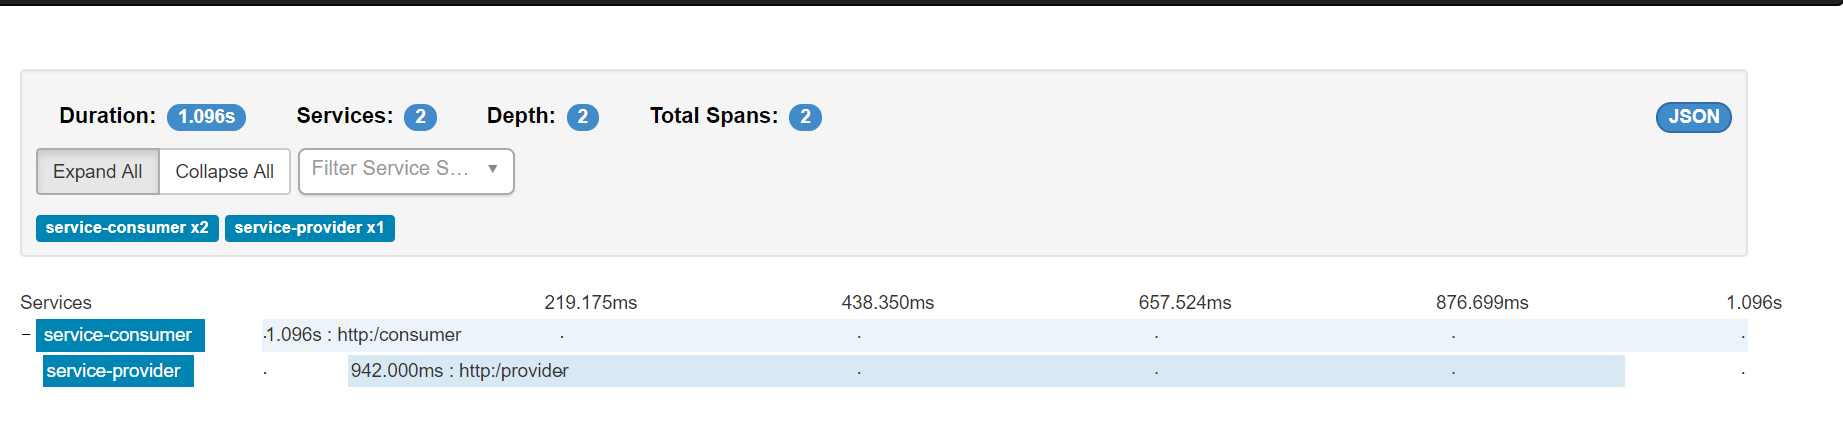The height and width of the screenshot is (429, 1843).
Task: Click the Duration 1.096s badge
Action: tap(206, 117)
